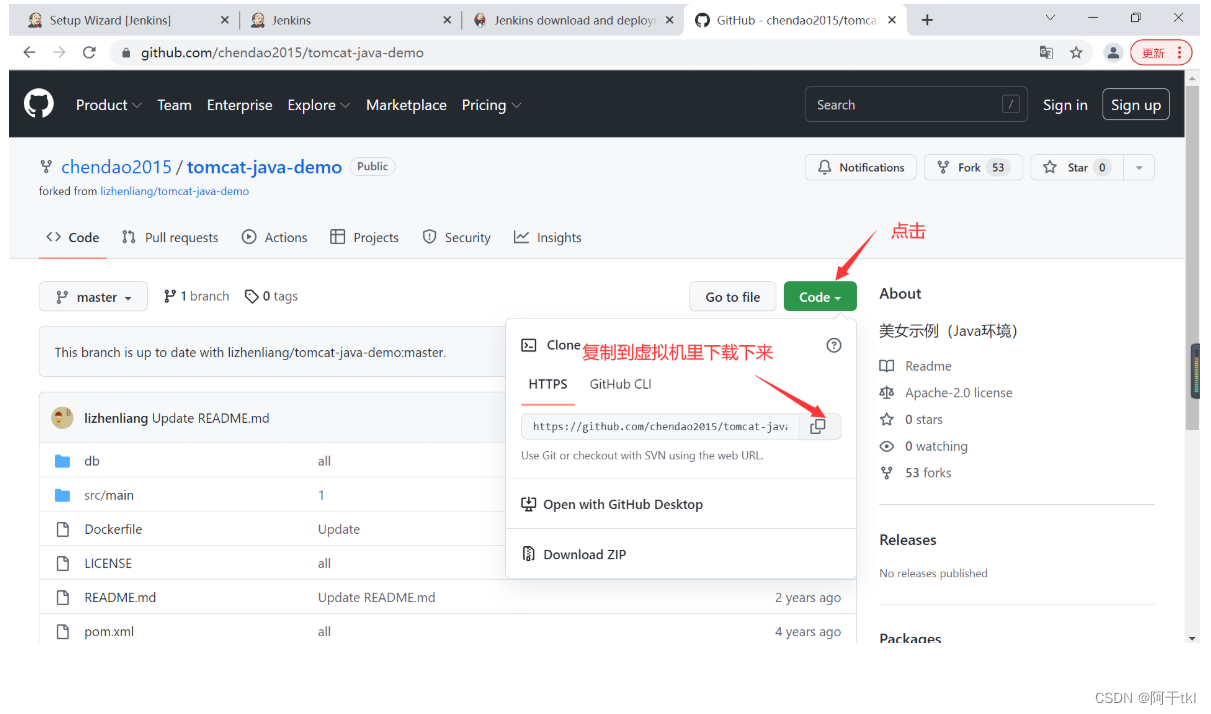Image resolution: width=1211 pixels, height=714 pixels.
Task: Expand the Pricing navigation menu
Action: click(491, 105)
